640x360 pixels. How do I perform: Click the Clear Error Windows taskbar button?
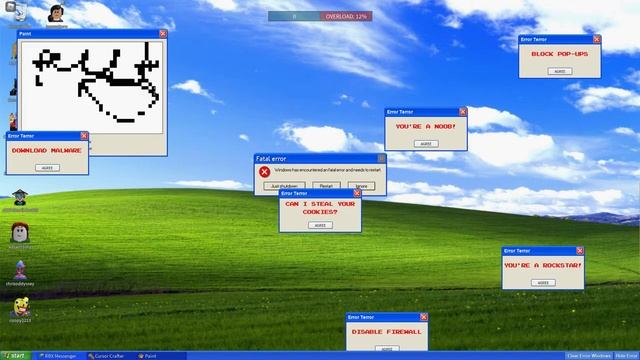589,356
